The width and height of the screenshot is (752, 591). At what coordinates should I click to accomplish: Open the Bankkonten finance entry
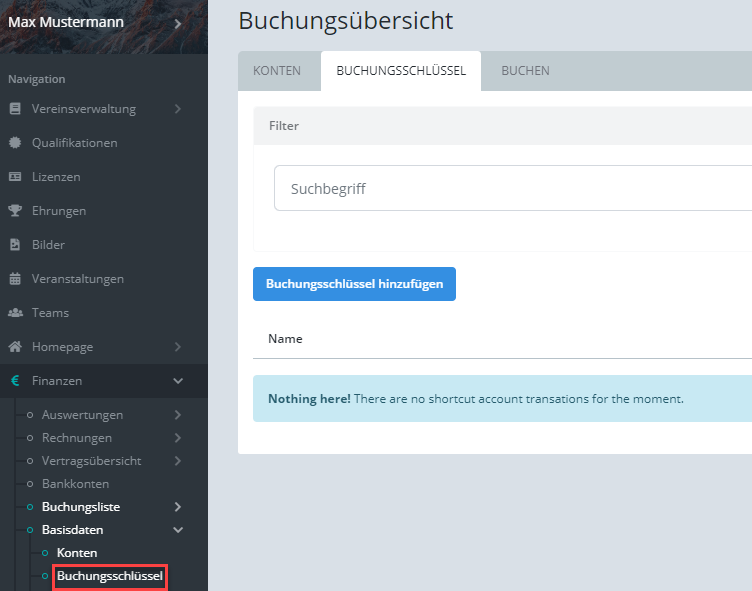[75, 484]
